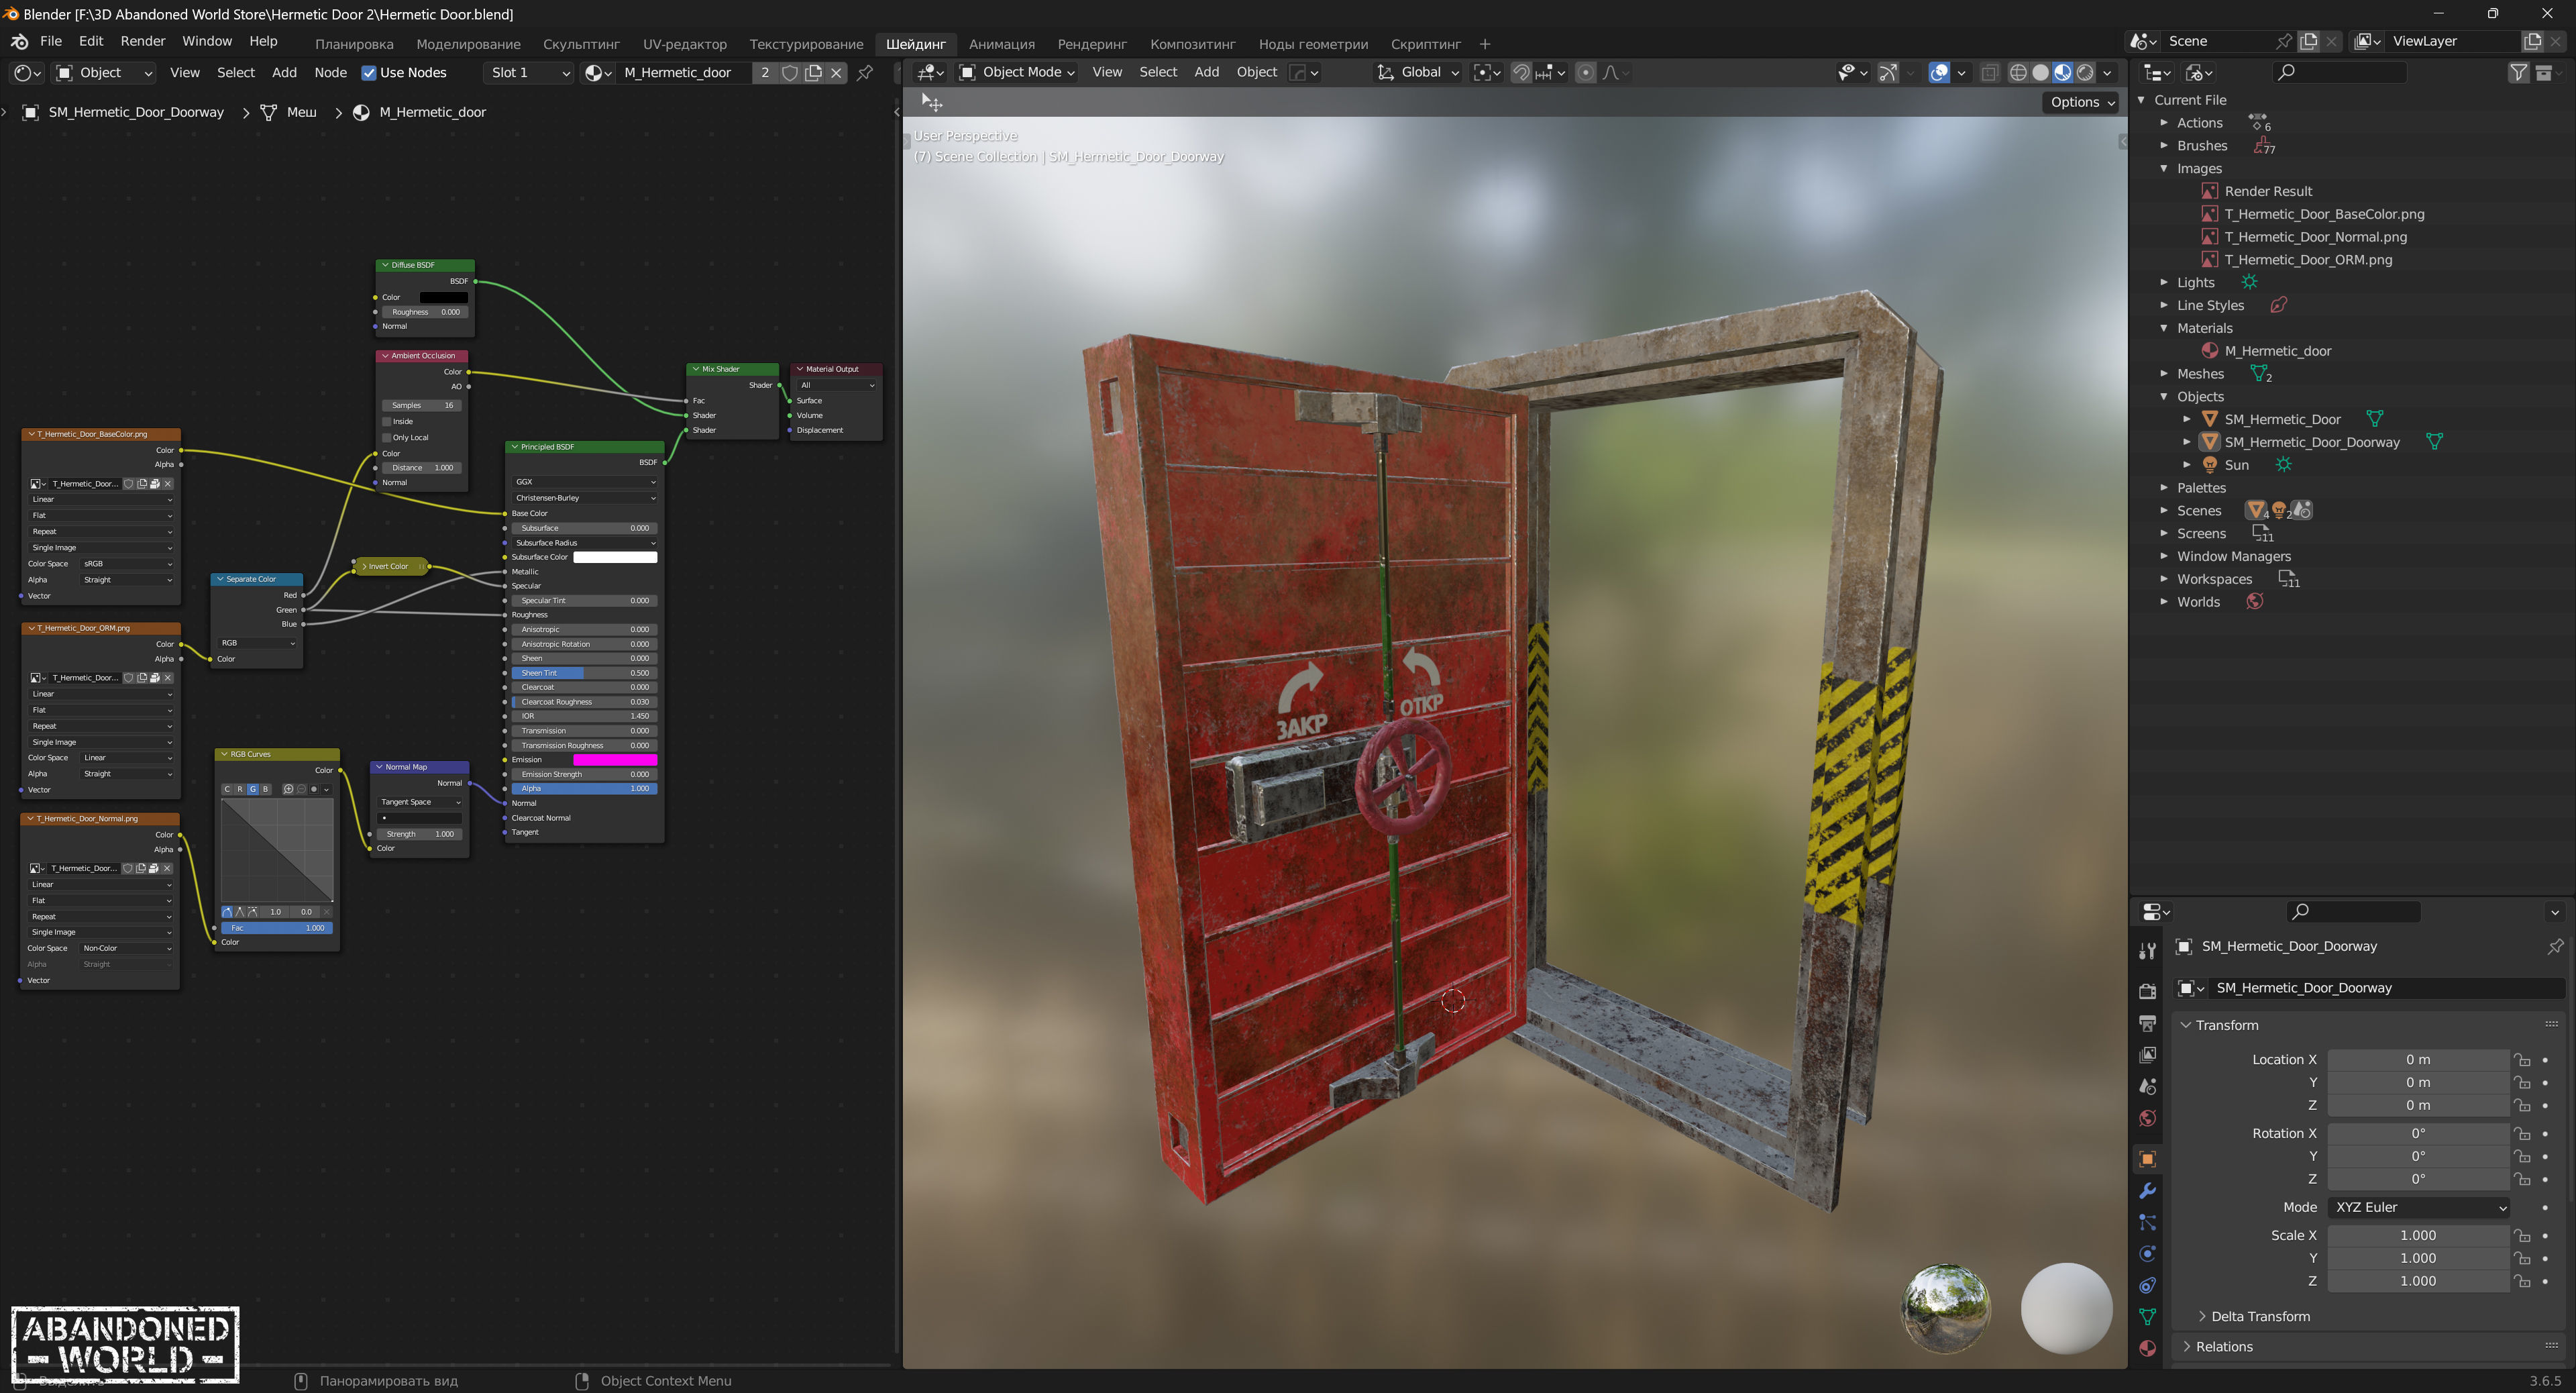
Task: Open the Output properties tab
Action: point(2147,1023)
